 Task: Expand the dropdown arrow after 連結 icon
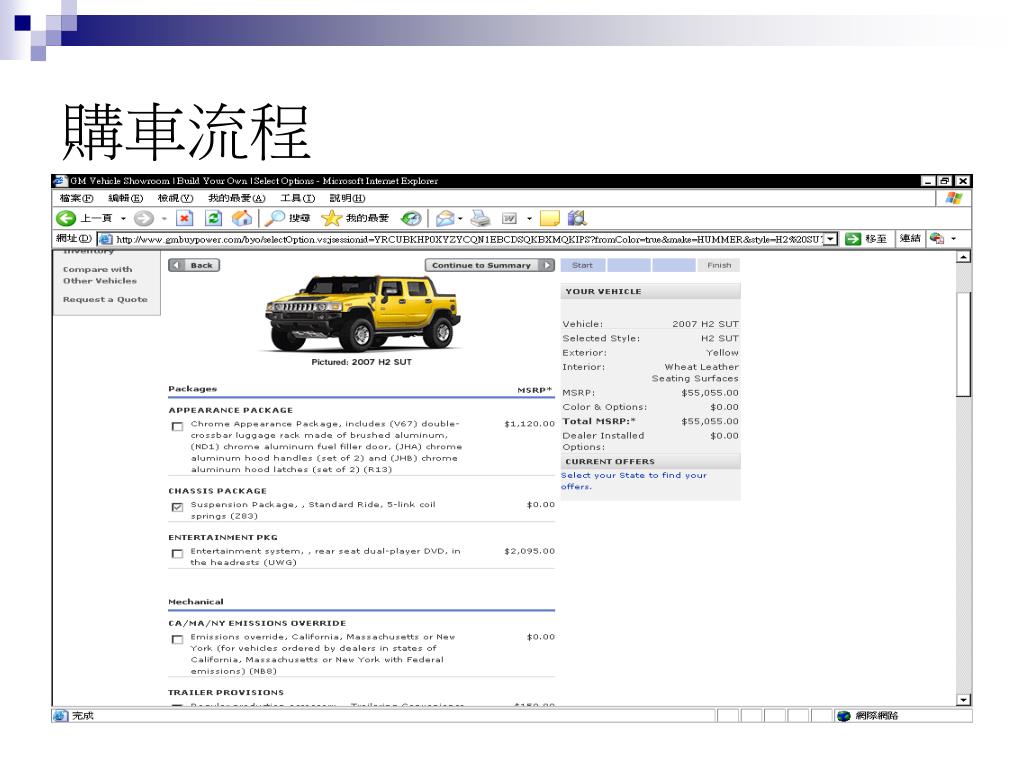coord(953,239)
